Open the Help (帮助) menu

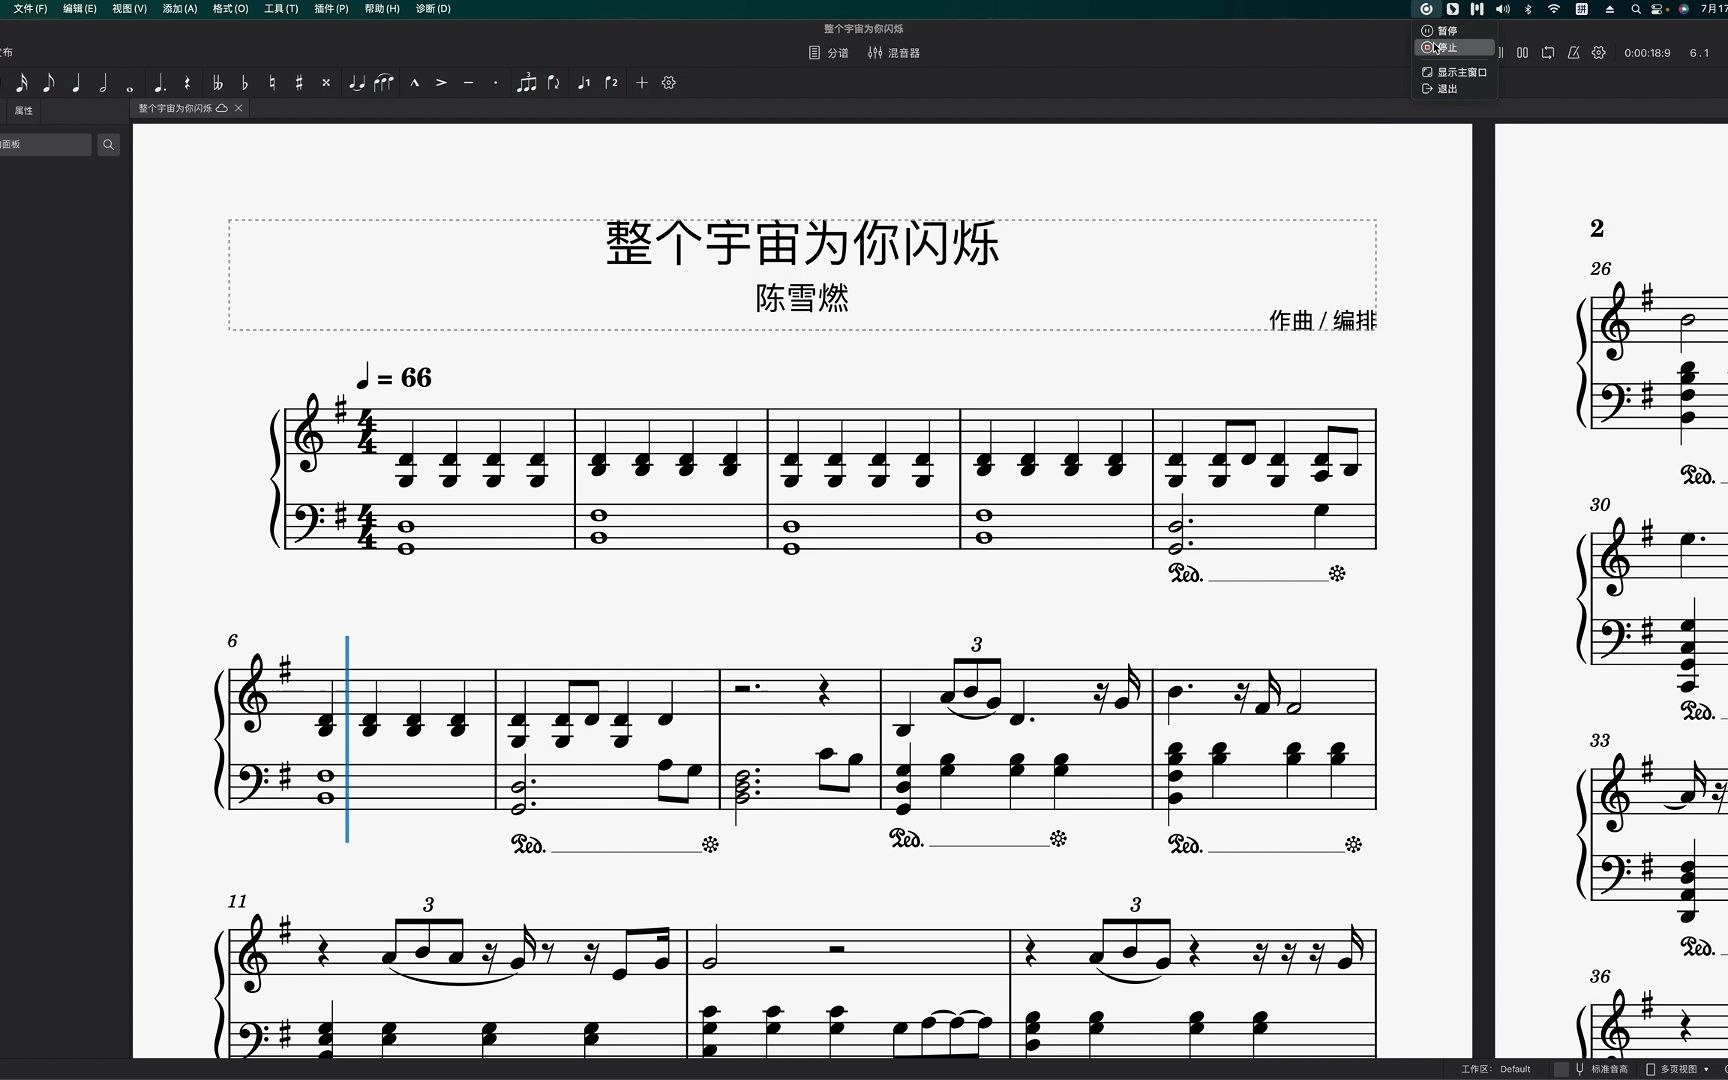point(382,8)
